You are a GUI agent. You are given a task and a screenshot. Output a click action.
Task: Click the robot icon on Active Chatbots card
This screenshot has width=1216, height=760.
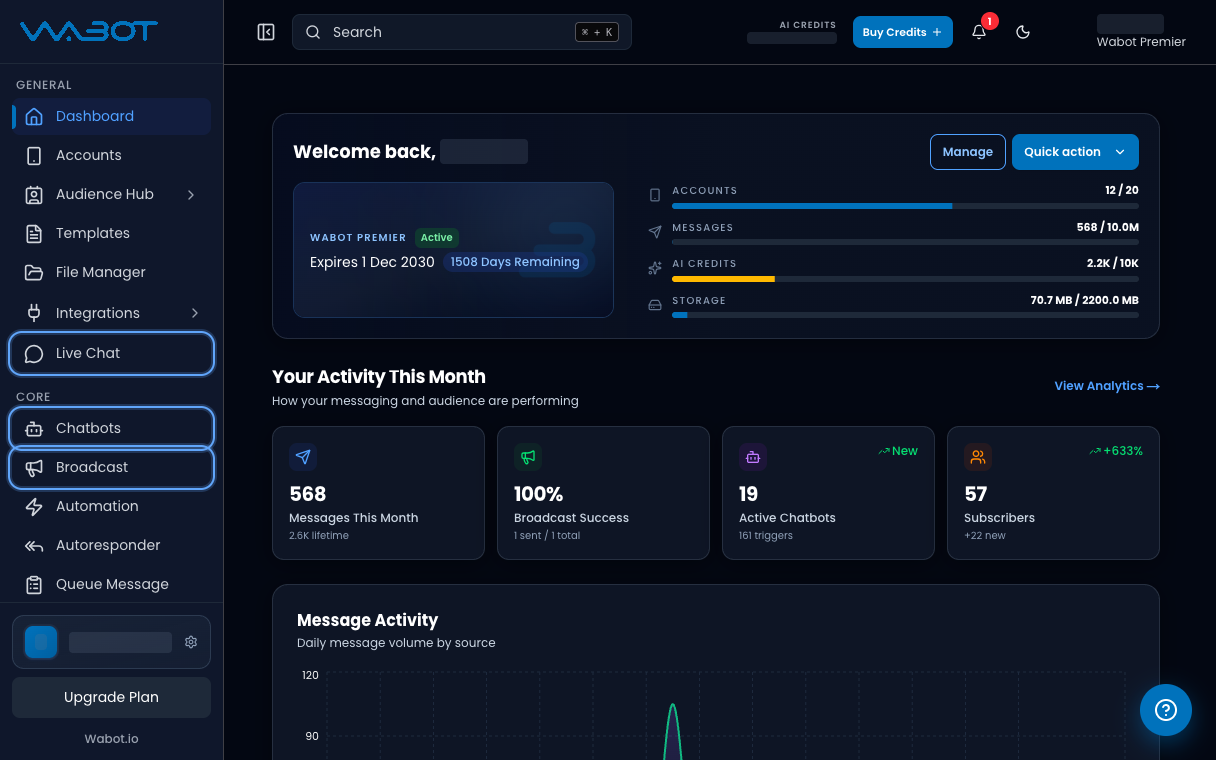[x=753, y=457]
